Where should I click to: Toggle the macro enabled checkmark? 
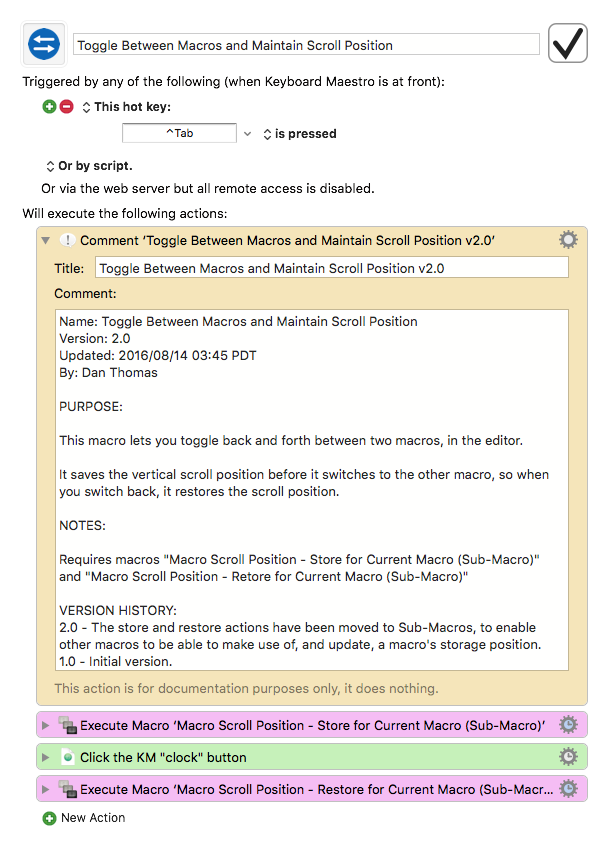pyautogui.click(x=568, y=43)
